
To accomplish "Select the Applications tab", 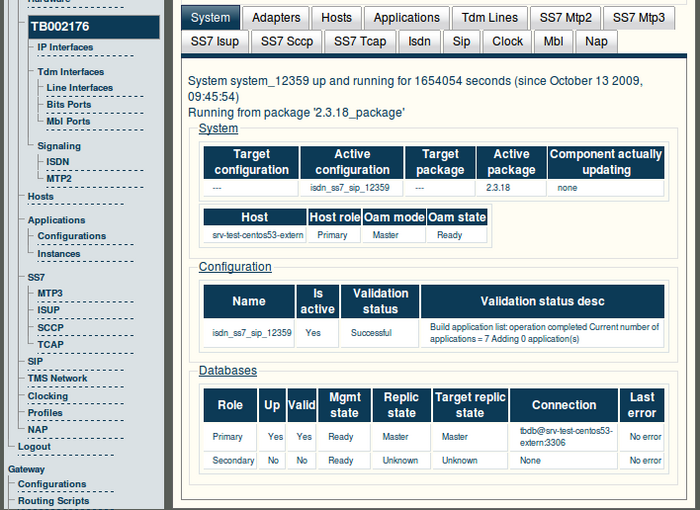I will 407,17.
